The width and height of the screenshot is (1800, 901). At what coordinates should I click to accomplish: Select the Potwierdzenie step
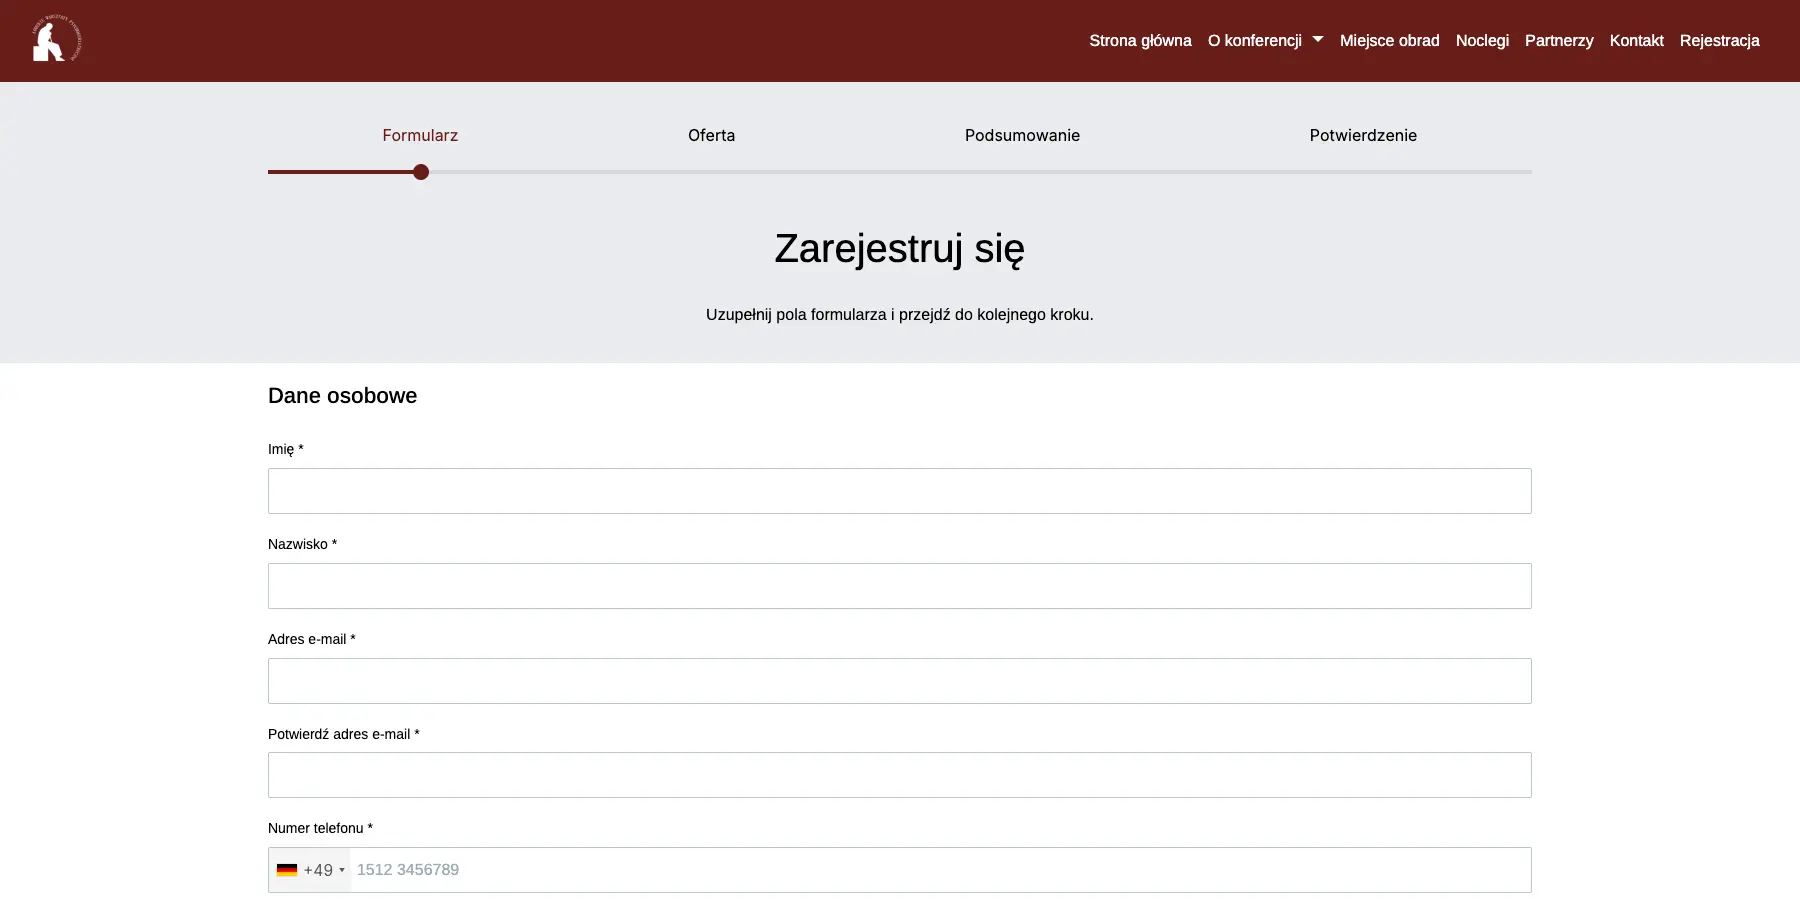coord(1363,135)
